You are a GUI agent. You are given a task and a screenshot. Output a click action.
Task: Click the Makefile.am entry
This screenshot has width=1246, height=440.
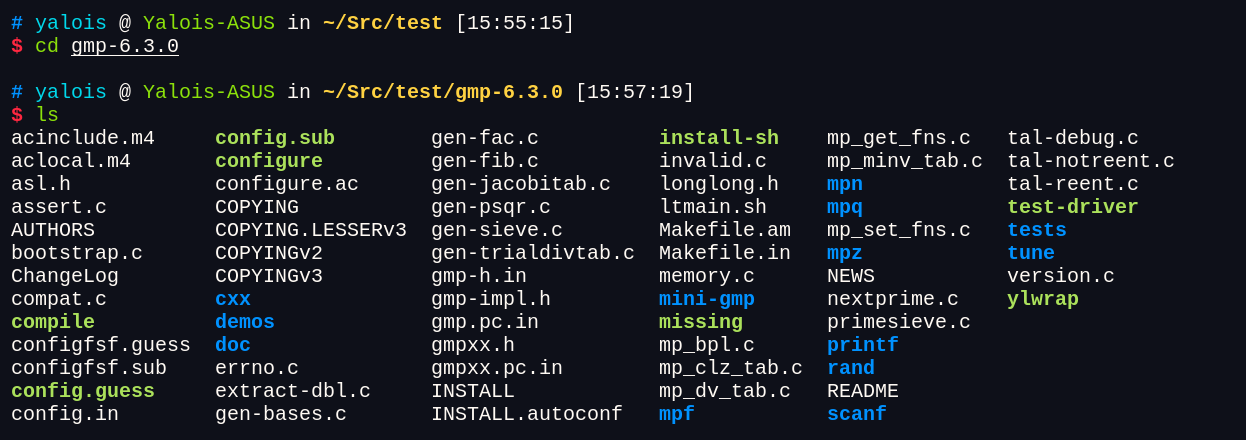click(724, 230)
